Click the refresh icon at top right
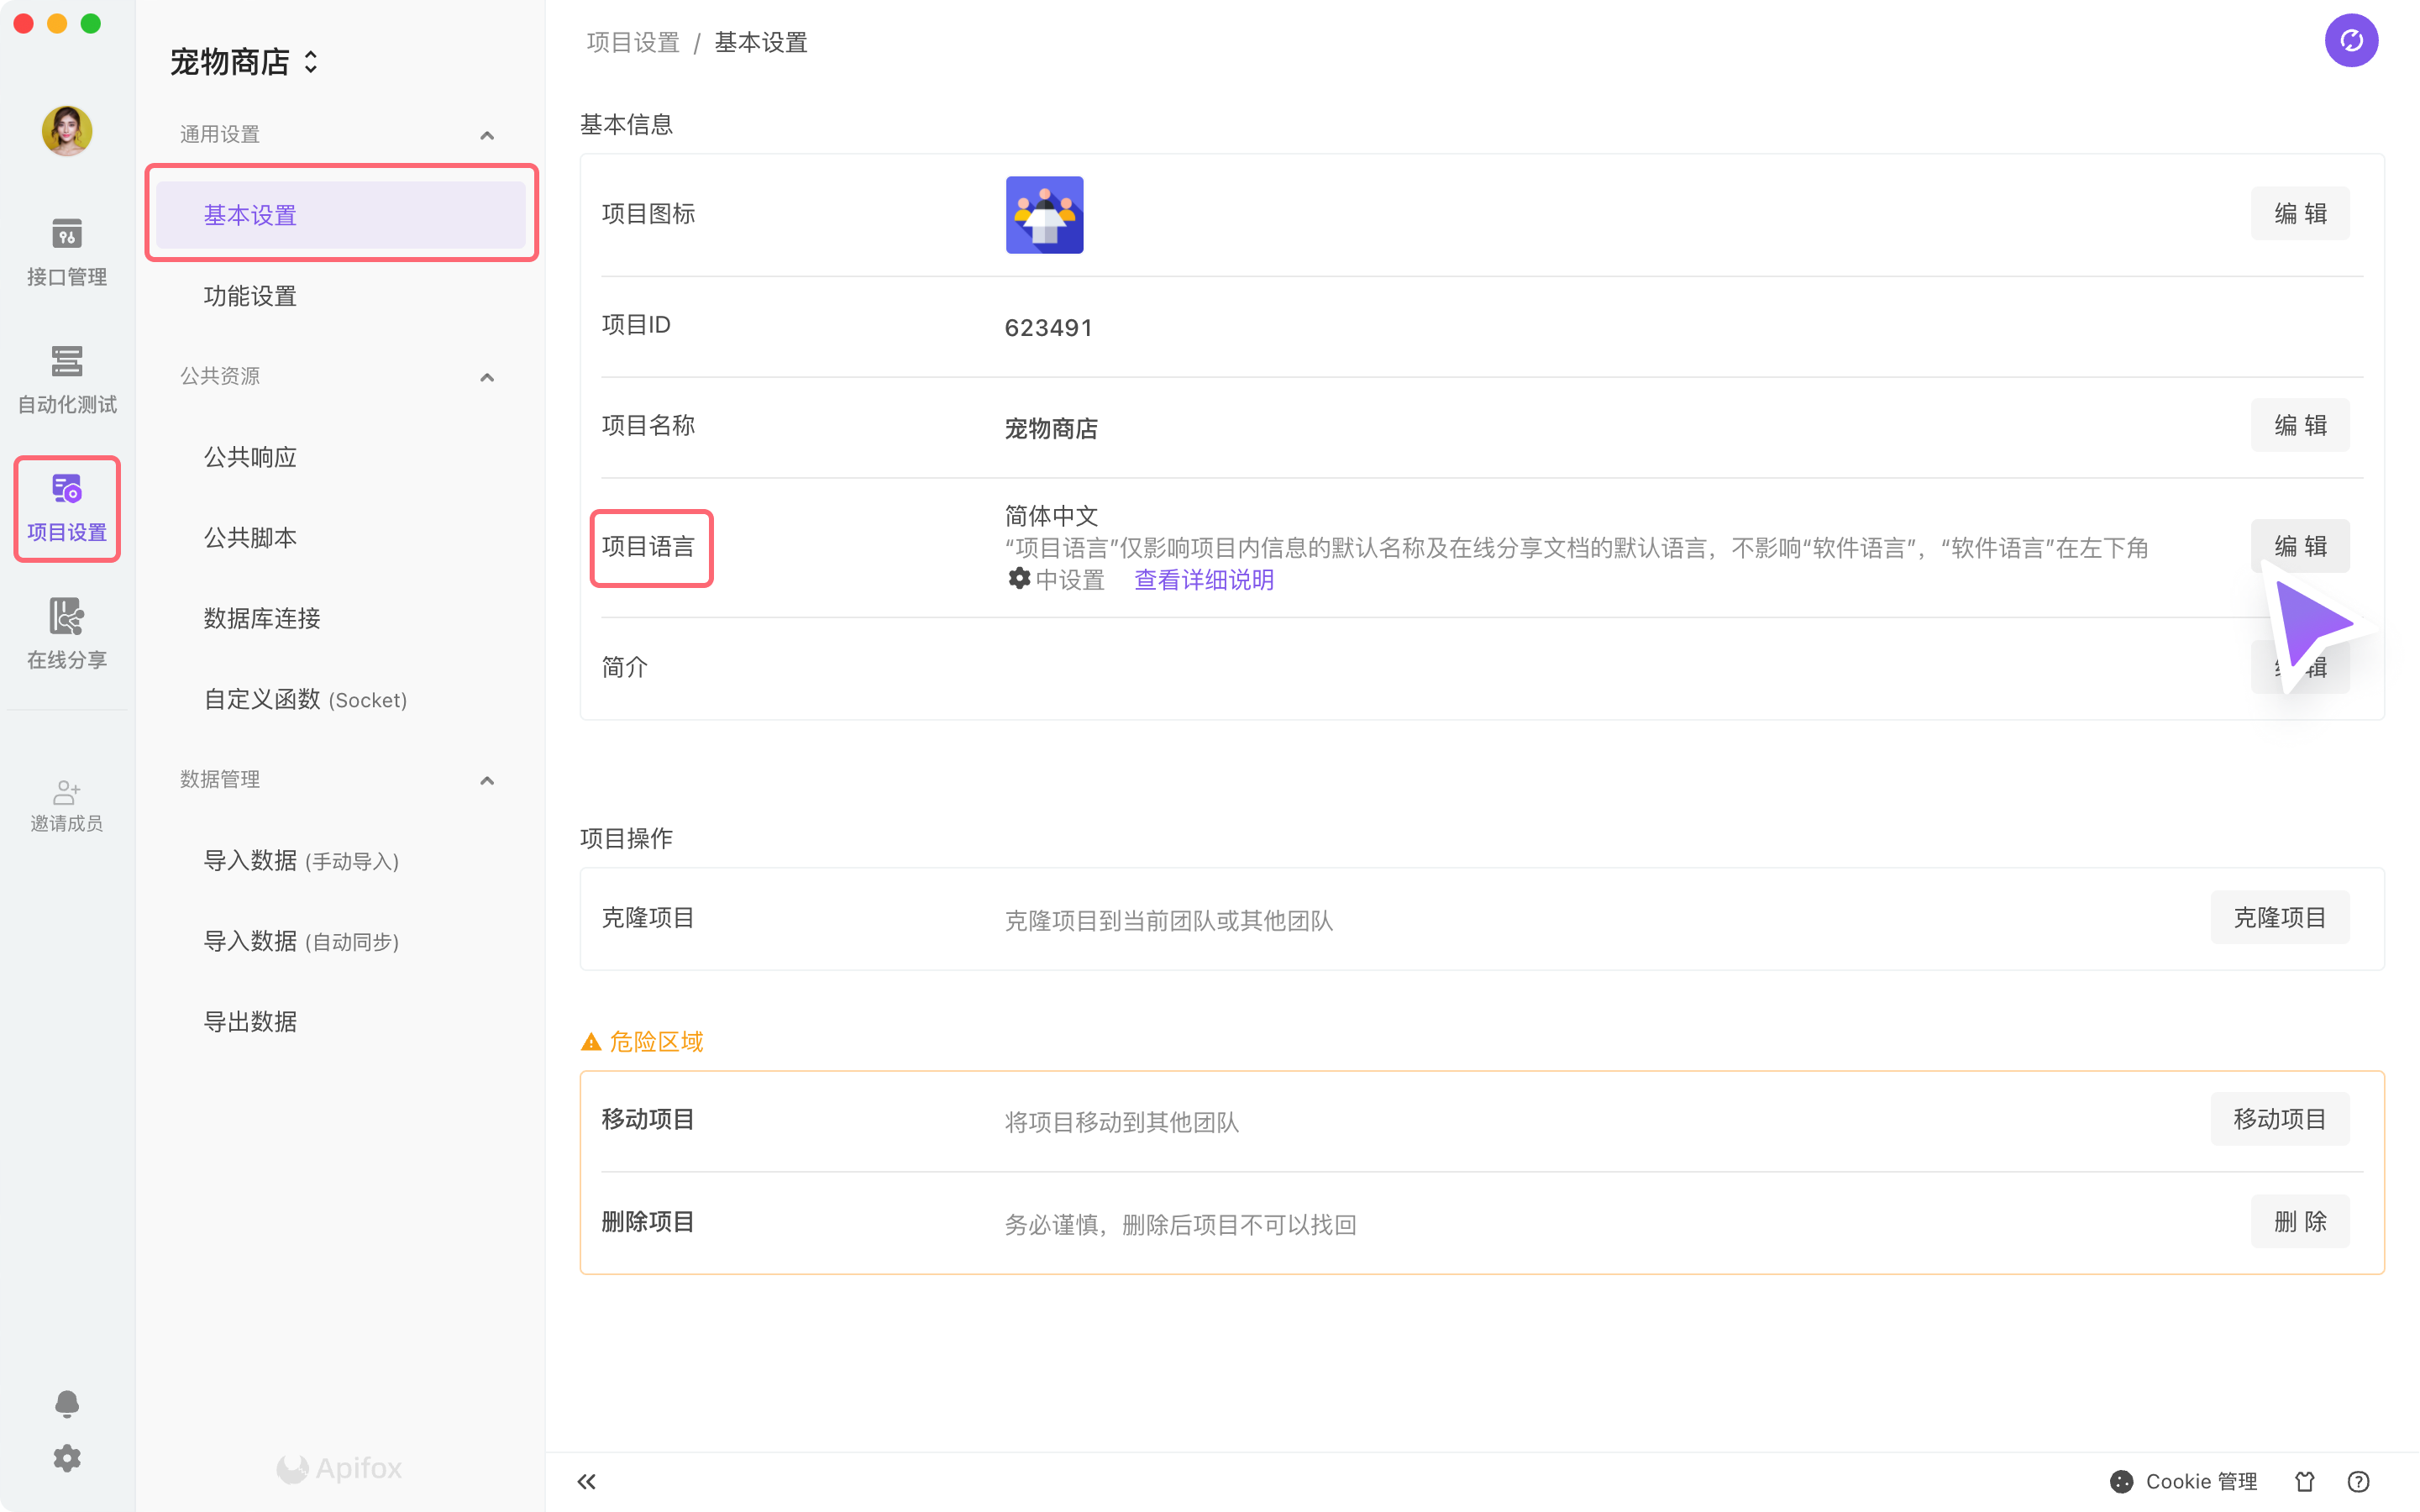Screen dimensions: 2420x1512 tap(2352, 40)
